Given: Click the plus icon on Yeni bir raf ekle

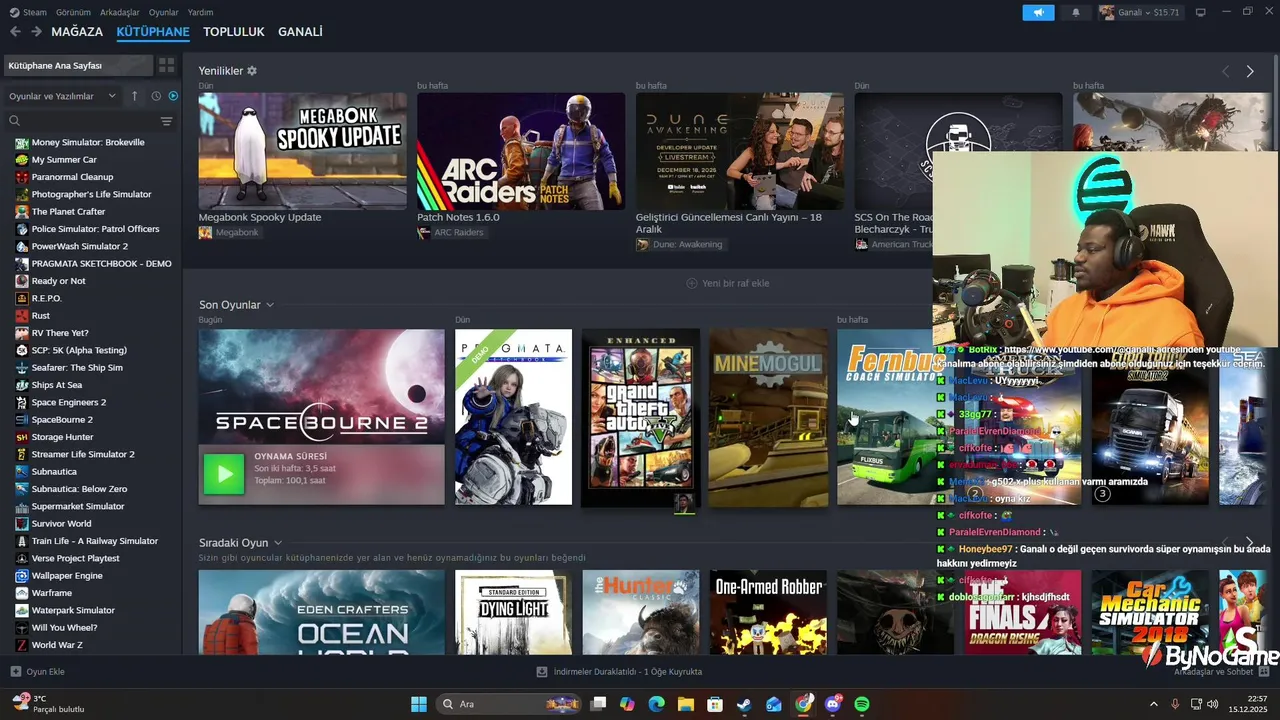Looking at the screenshot, I should [x=692, y=283].
